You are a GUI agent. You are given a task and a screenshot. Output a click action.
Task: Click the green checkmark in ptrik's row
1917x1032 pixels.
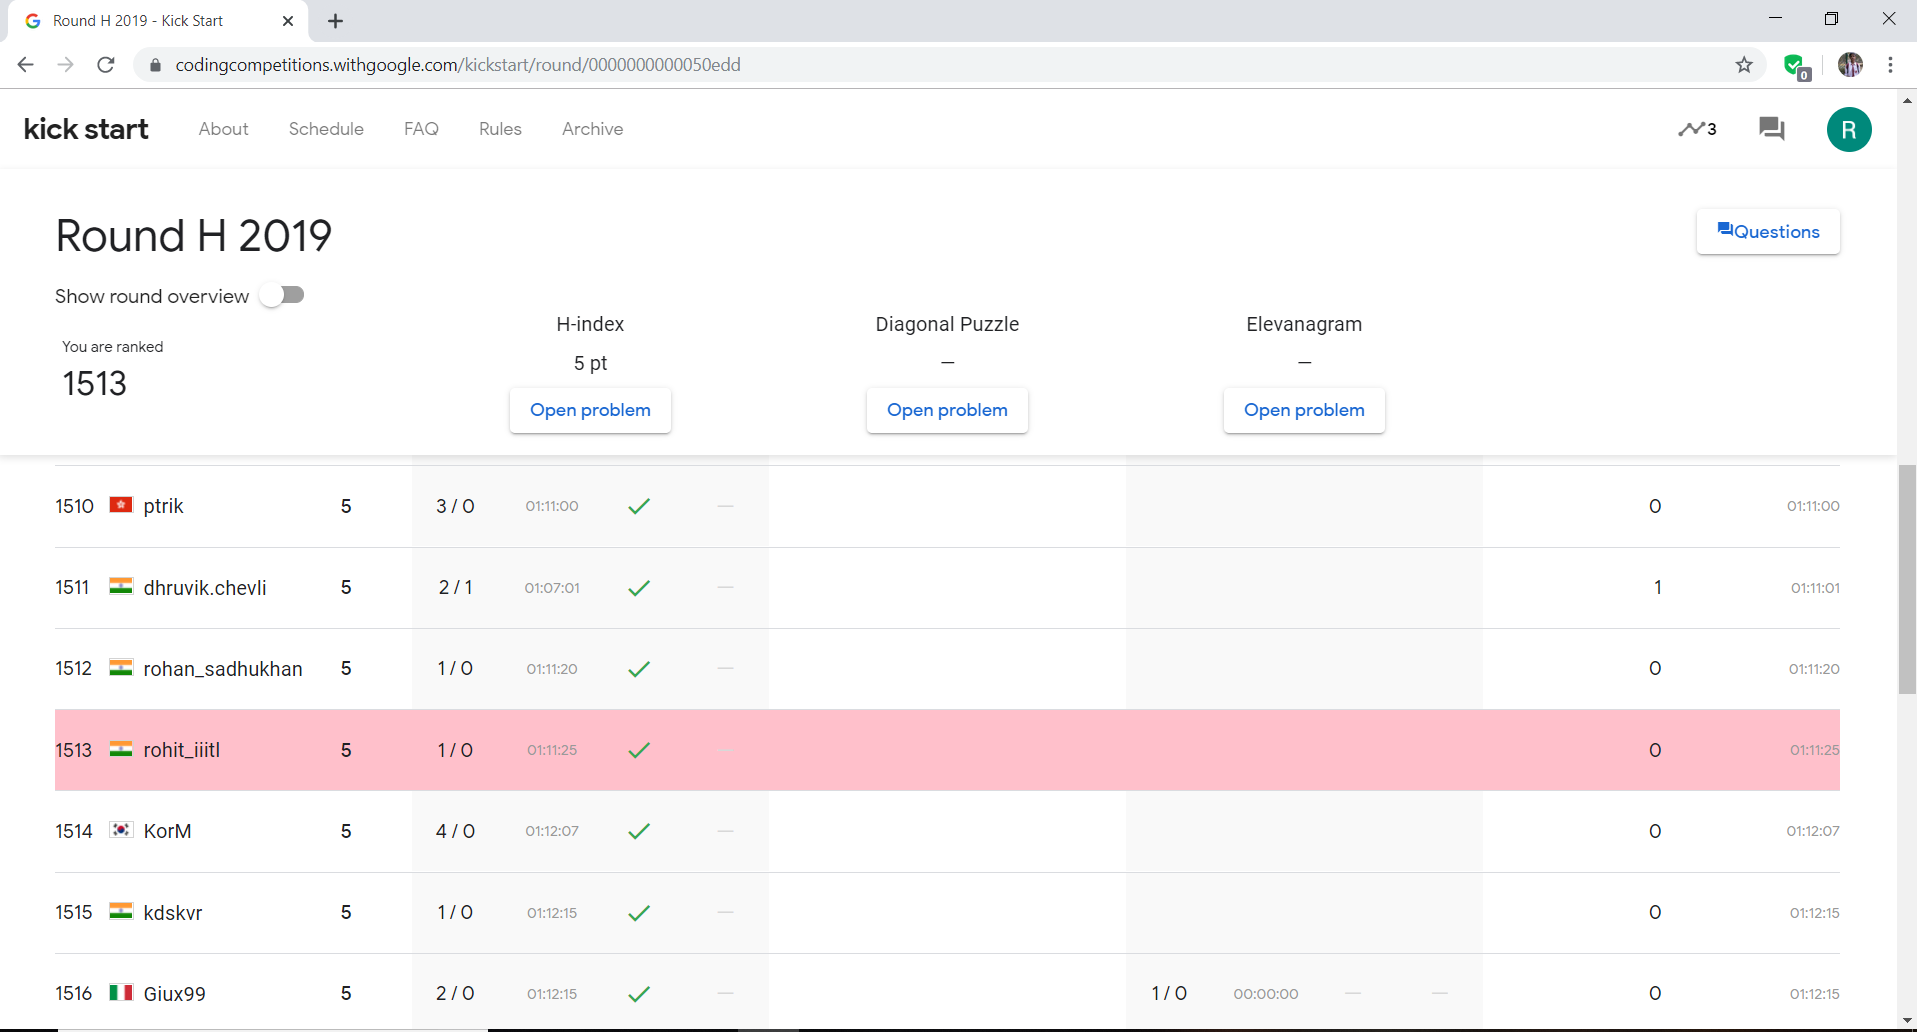point(639,506)
